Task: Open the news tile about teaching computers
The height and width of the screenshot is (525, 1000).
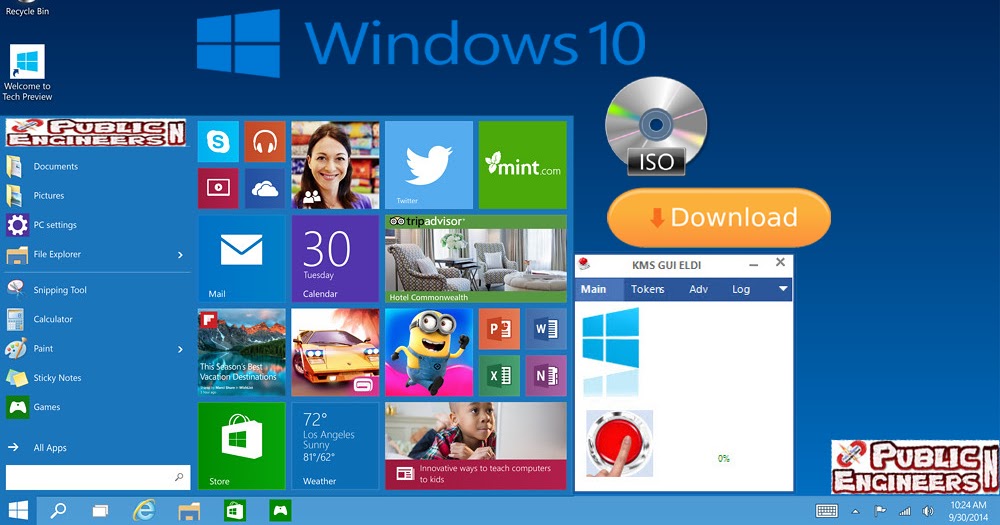Action: 476,446
